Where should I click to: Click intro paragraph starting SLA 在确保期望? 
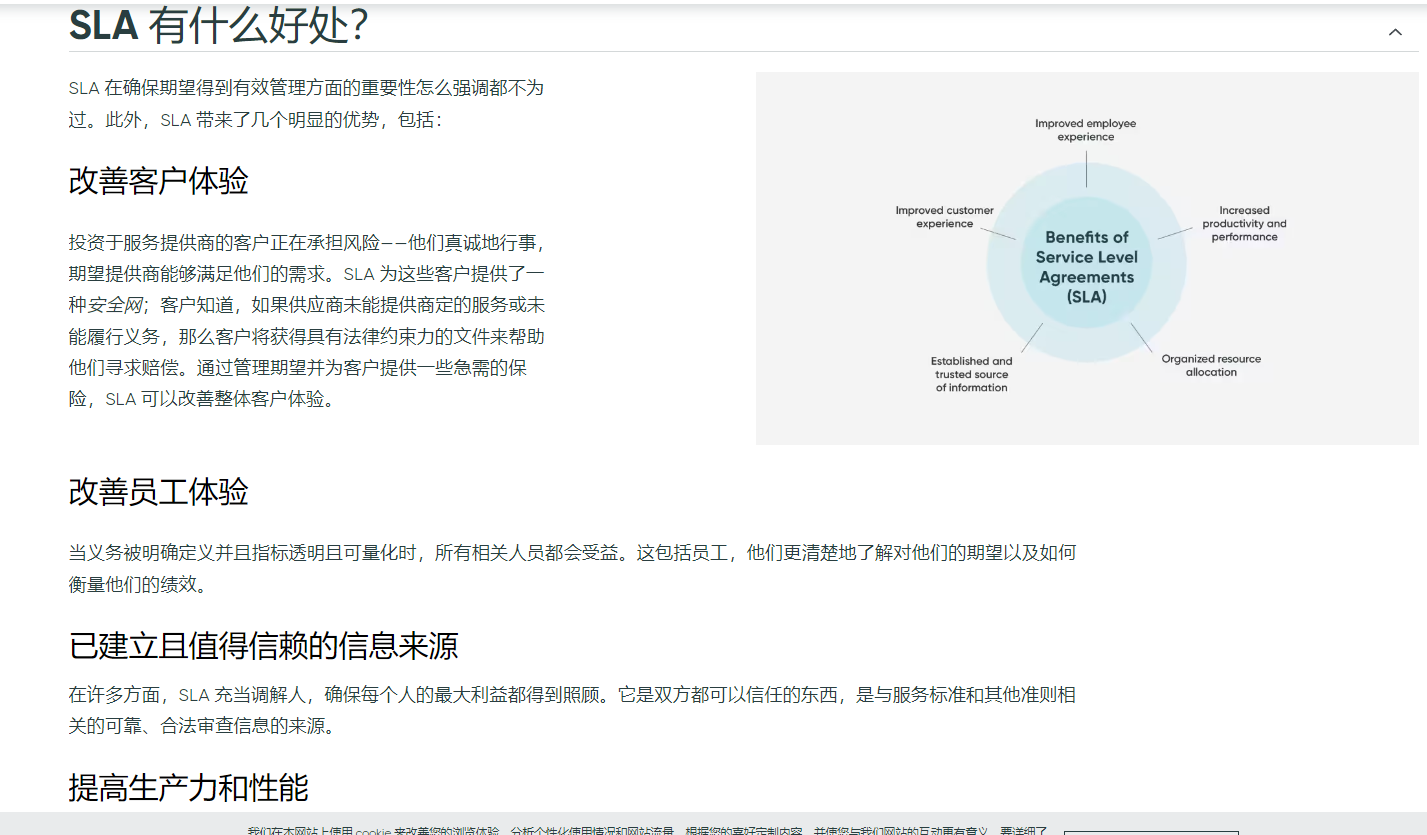306,103
